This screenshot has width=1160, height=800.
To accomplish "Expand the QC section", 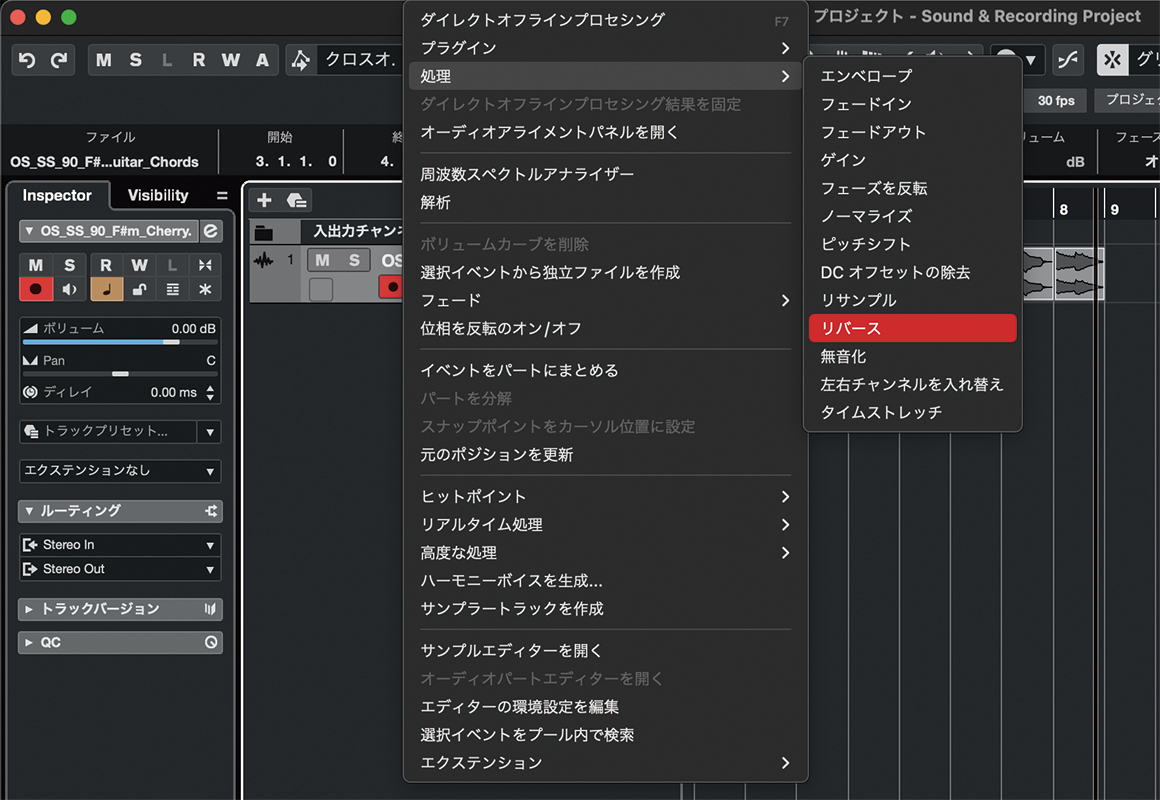I will click(x=29, y=642).
